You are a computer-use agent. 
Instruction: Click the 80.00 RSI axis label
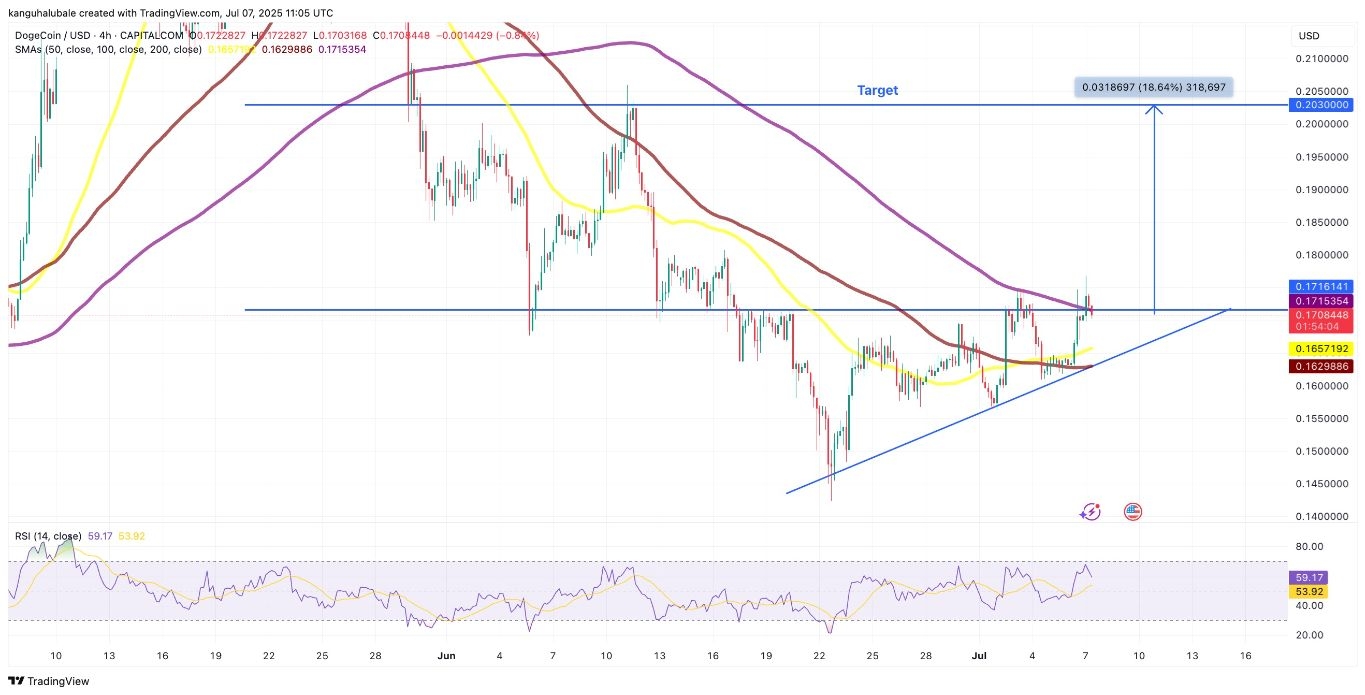click(x=1312, y=546)
